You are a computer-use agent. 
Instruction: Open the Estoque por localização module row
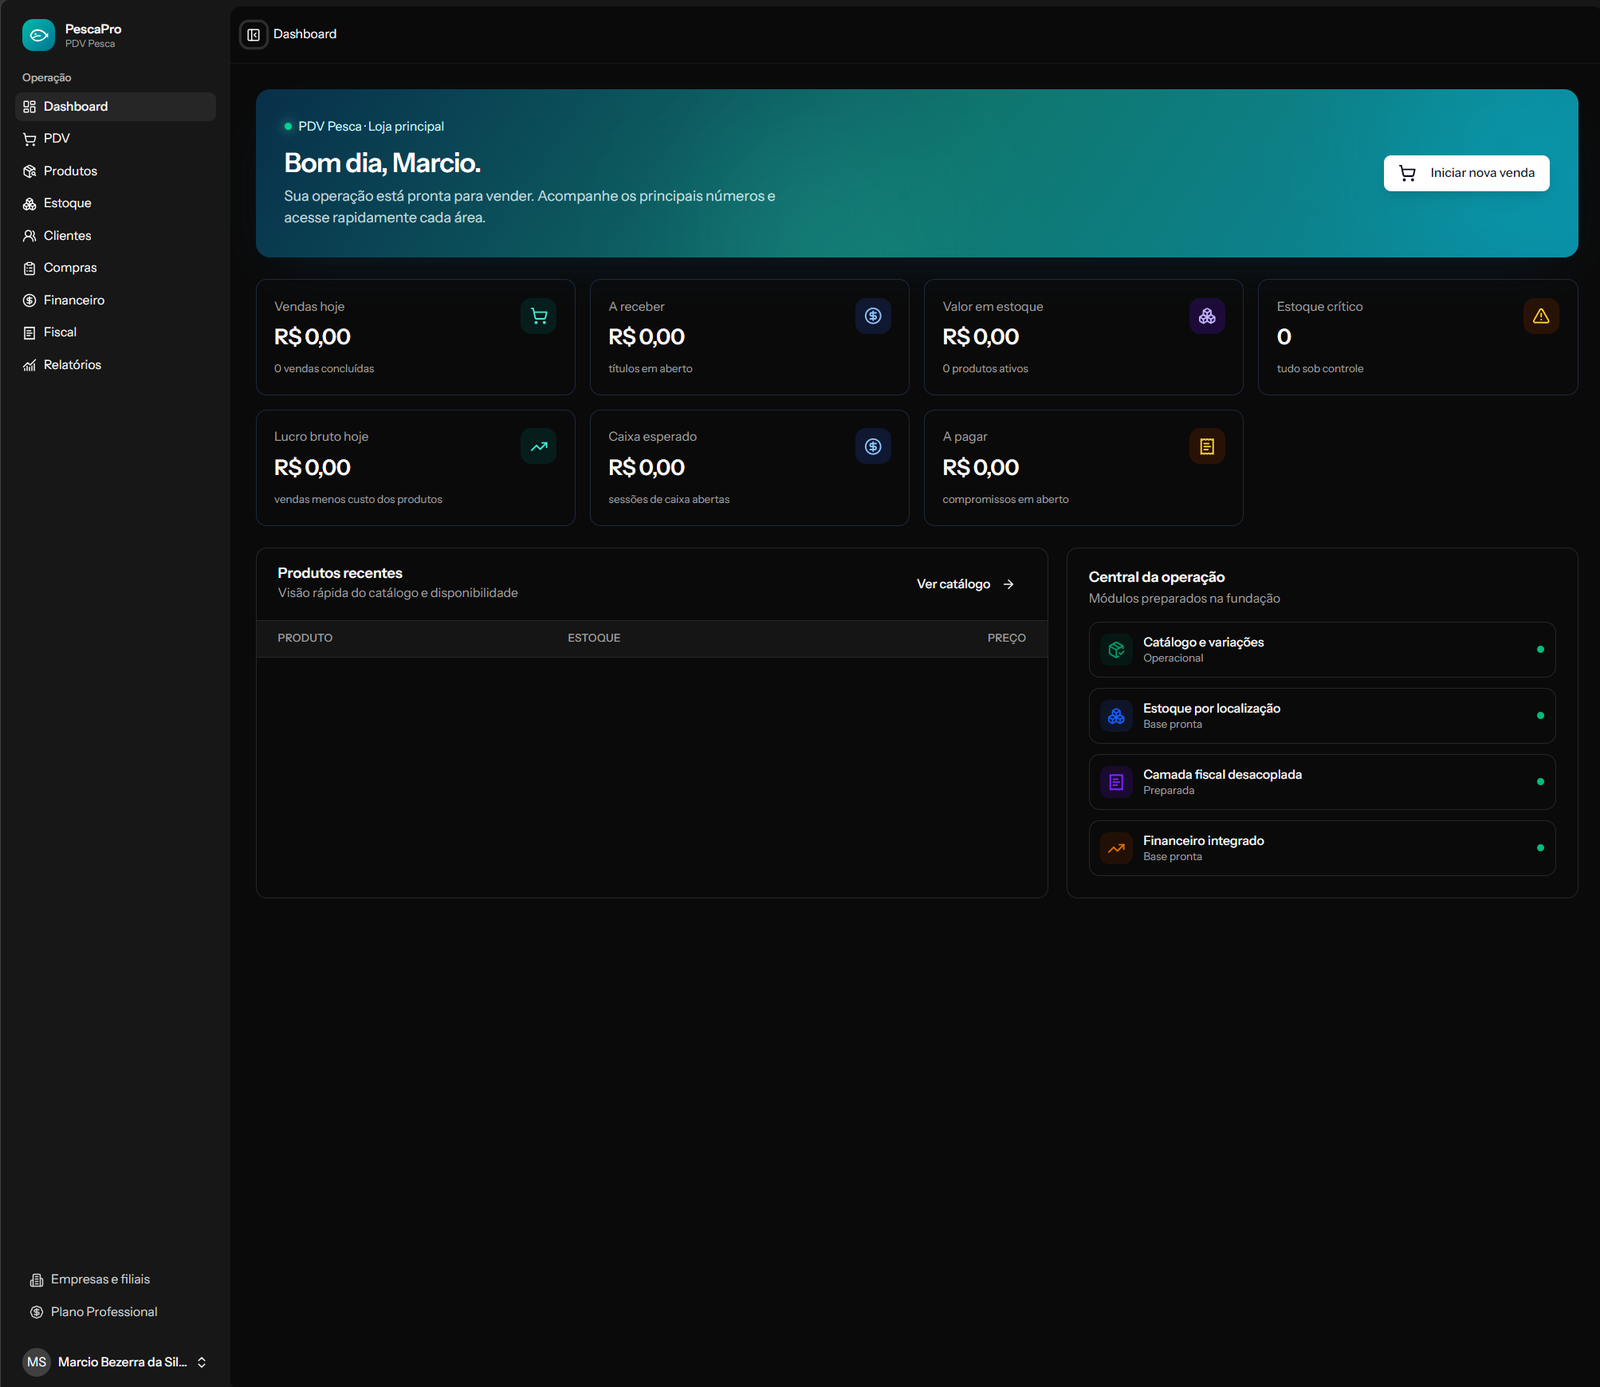coord(1322,716)
